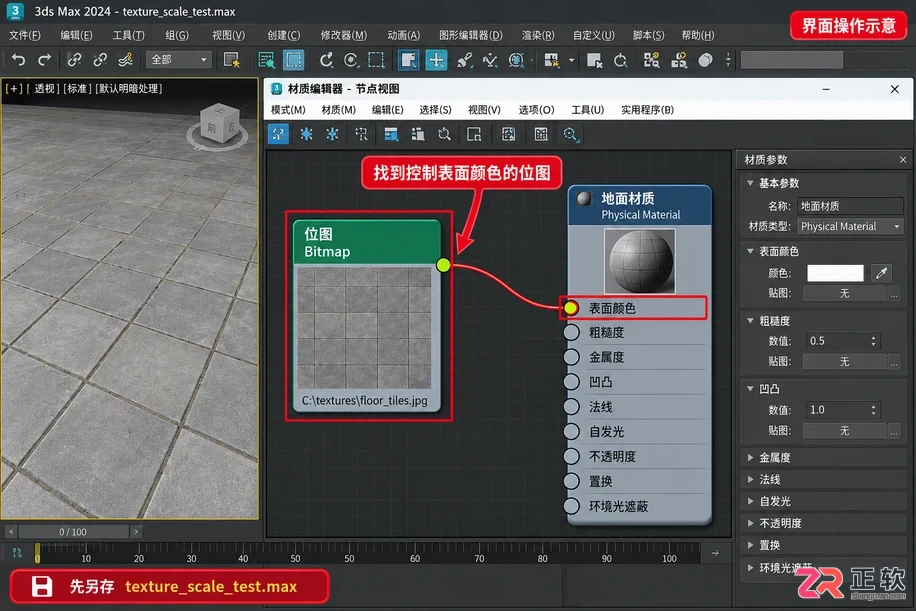Toggle the highlighted rectangular selection region icon
Screen dimensions: 916x611
coord(294,60)
